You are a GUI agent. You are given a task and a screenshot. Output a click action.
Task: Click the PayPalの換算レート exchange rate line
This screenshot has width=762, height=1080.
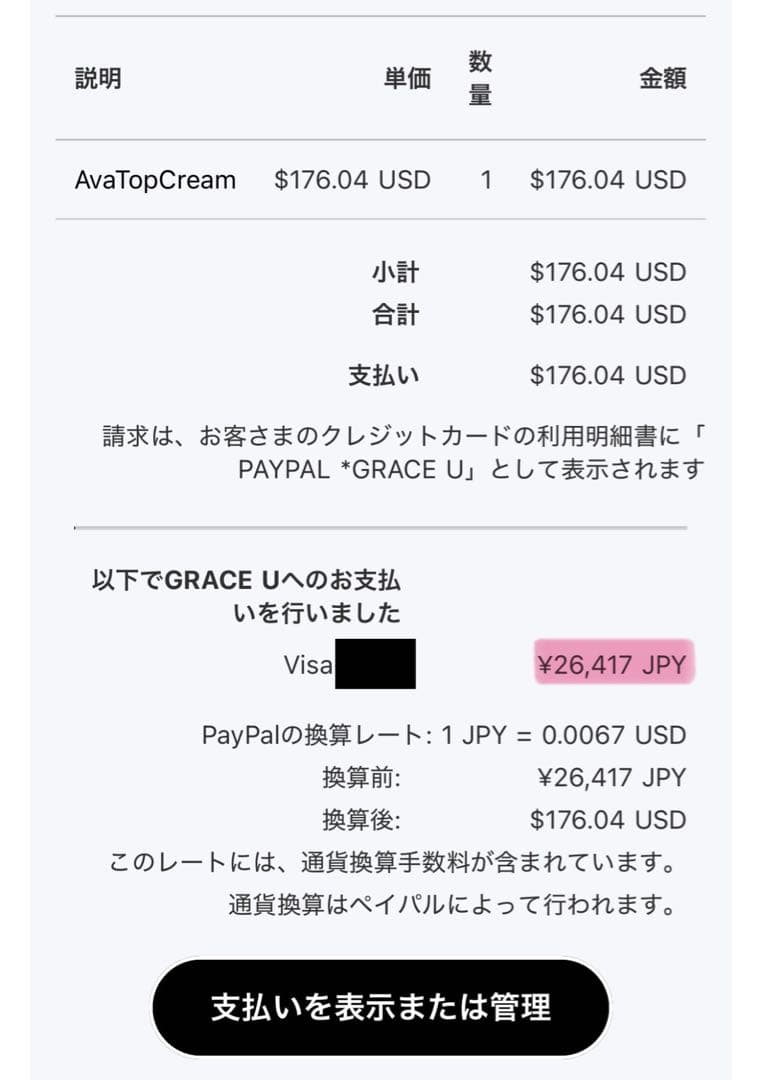pos(444,736)
